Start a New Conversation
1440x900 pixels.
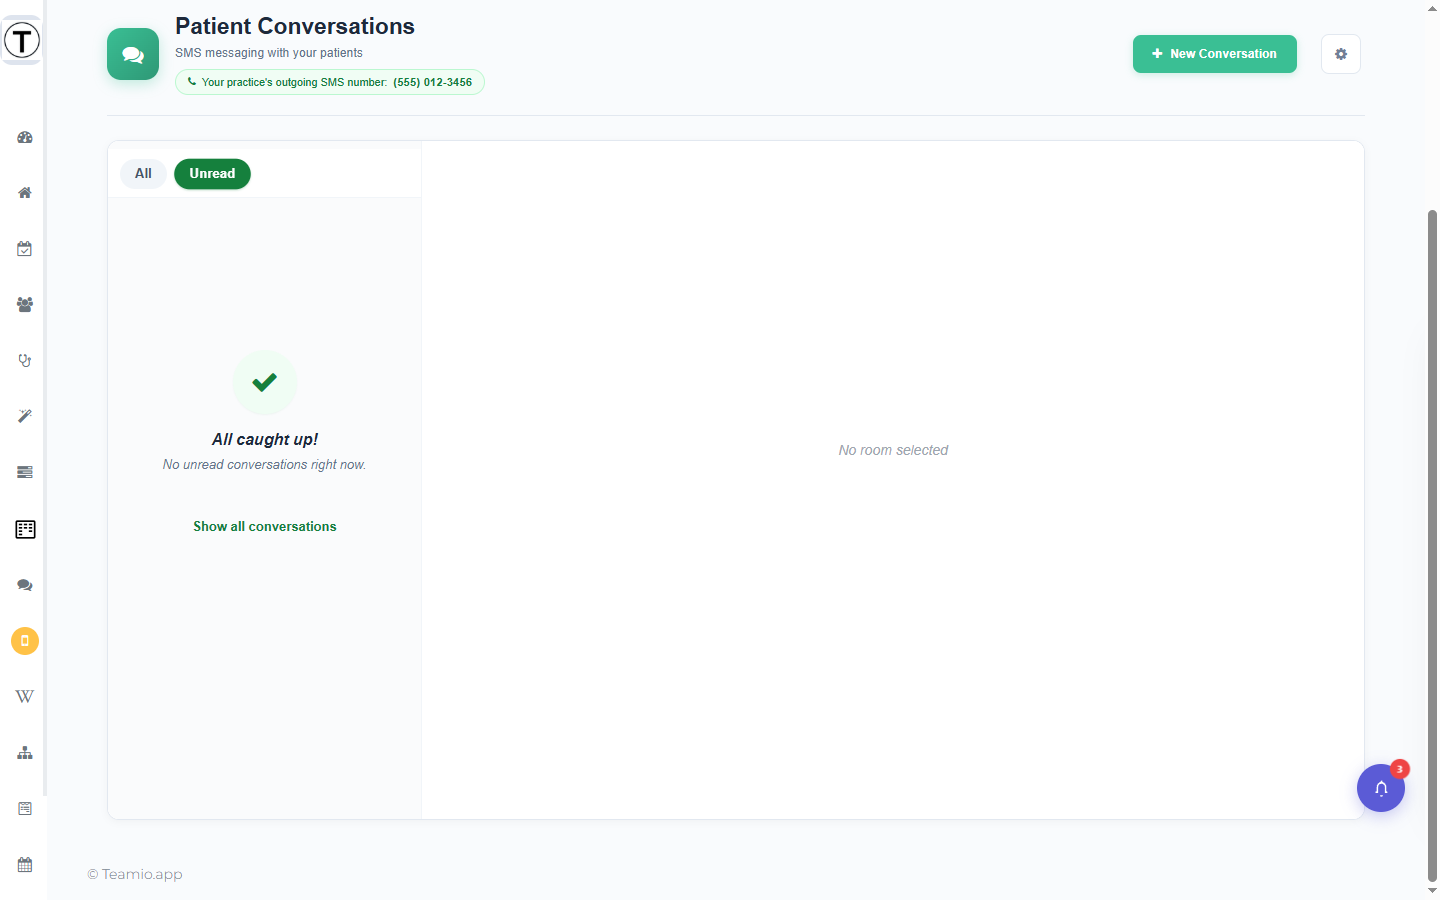(1215, 54)
